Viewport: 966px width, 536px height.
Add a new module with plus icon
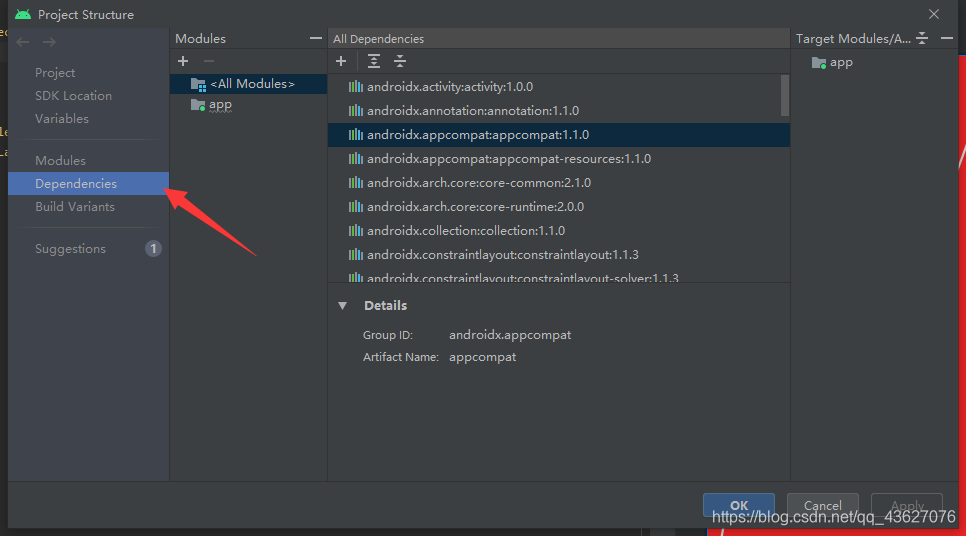click(x=183, y=61)
